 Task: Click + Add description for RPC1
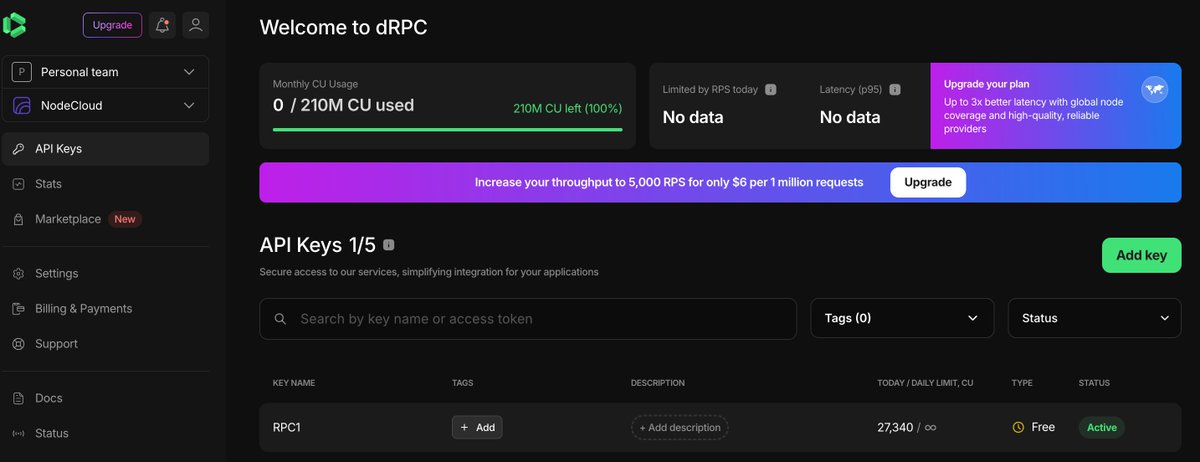point(680,427)
